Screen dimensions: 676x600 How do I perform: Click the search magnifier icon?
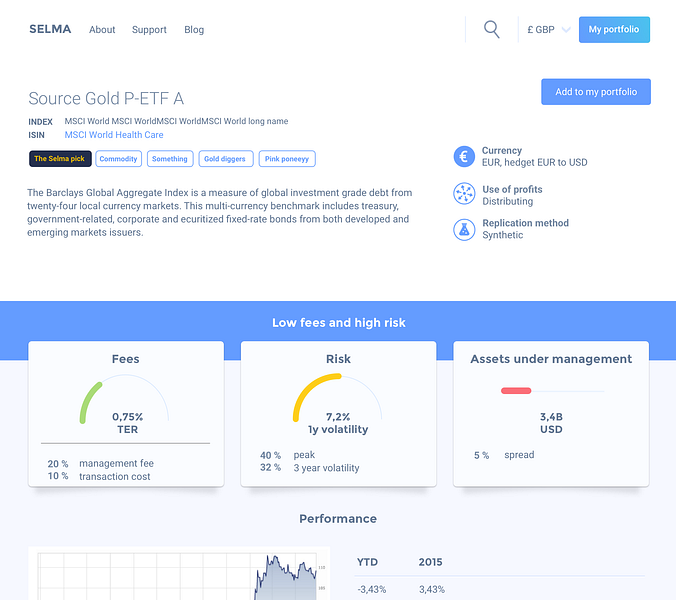coord(491,29)
